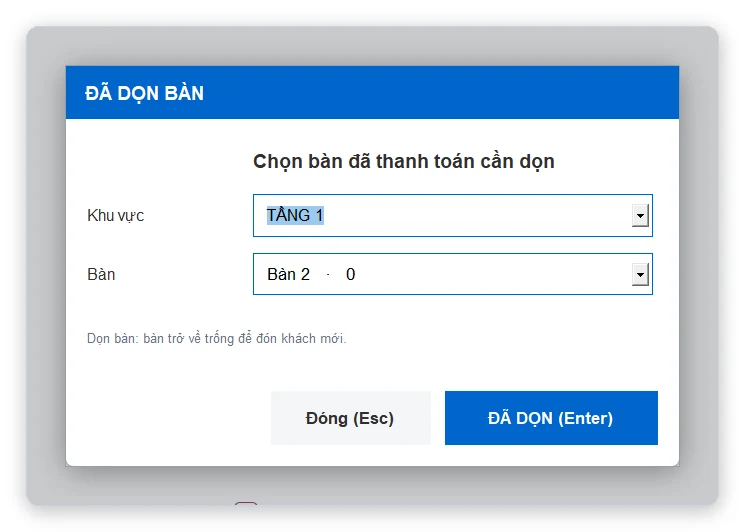The width and height of the screenshot is (745, 532).
Task: Click the Đóng (Esc) button
Action: click(x=351, y=418)
